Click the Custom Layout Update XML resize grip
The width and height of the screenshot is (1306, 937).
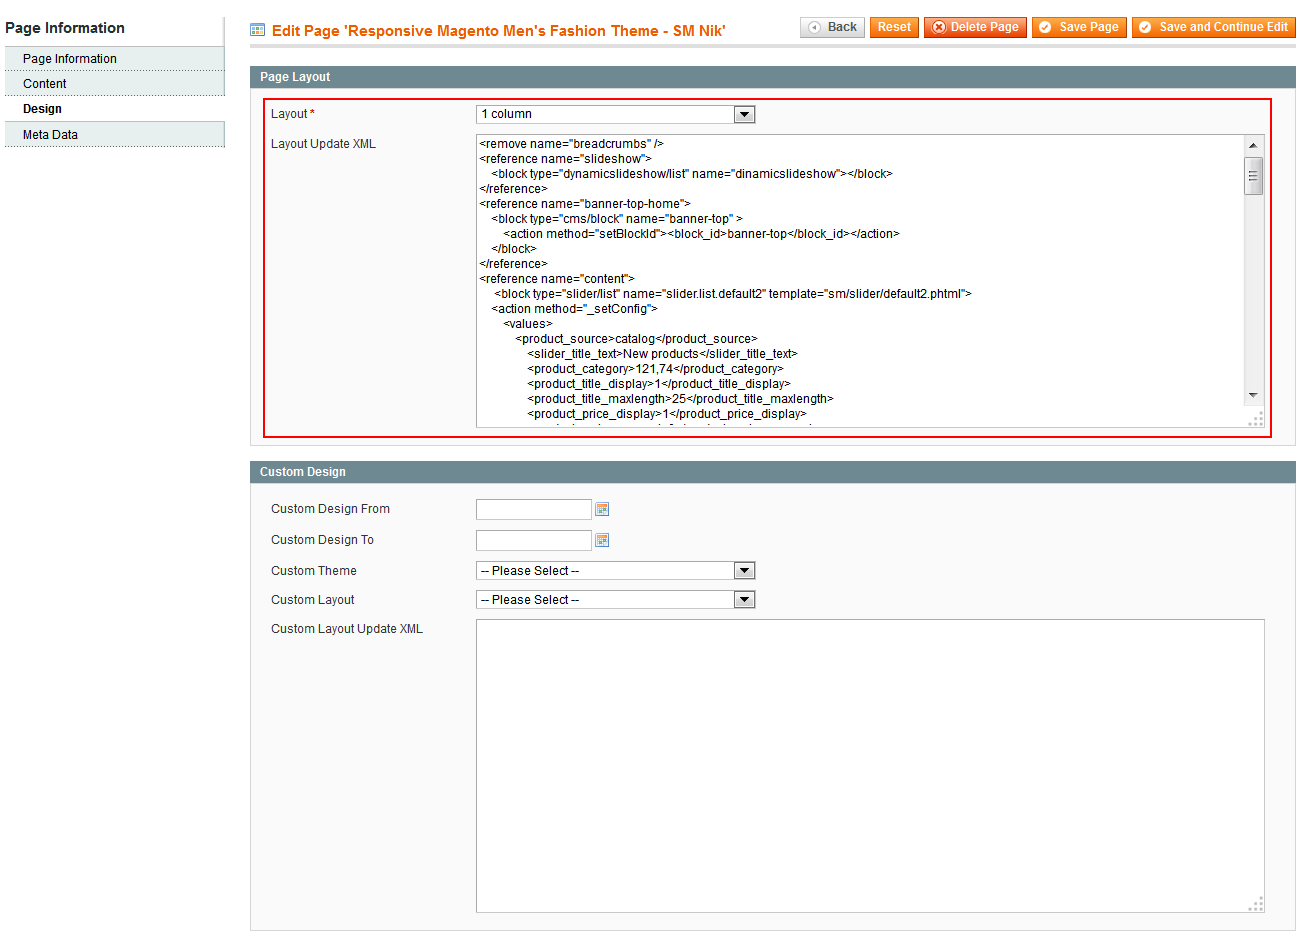click(x=1256, y=905)
